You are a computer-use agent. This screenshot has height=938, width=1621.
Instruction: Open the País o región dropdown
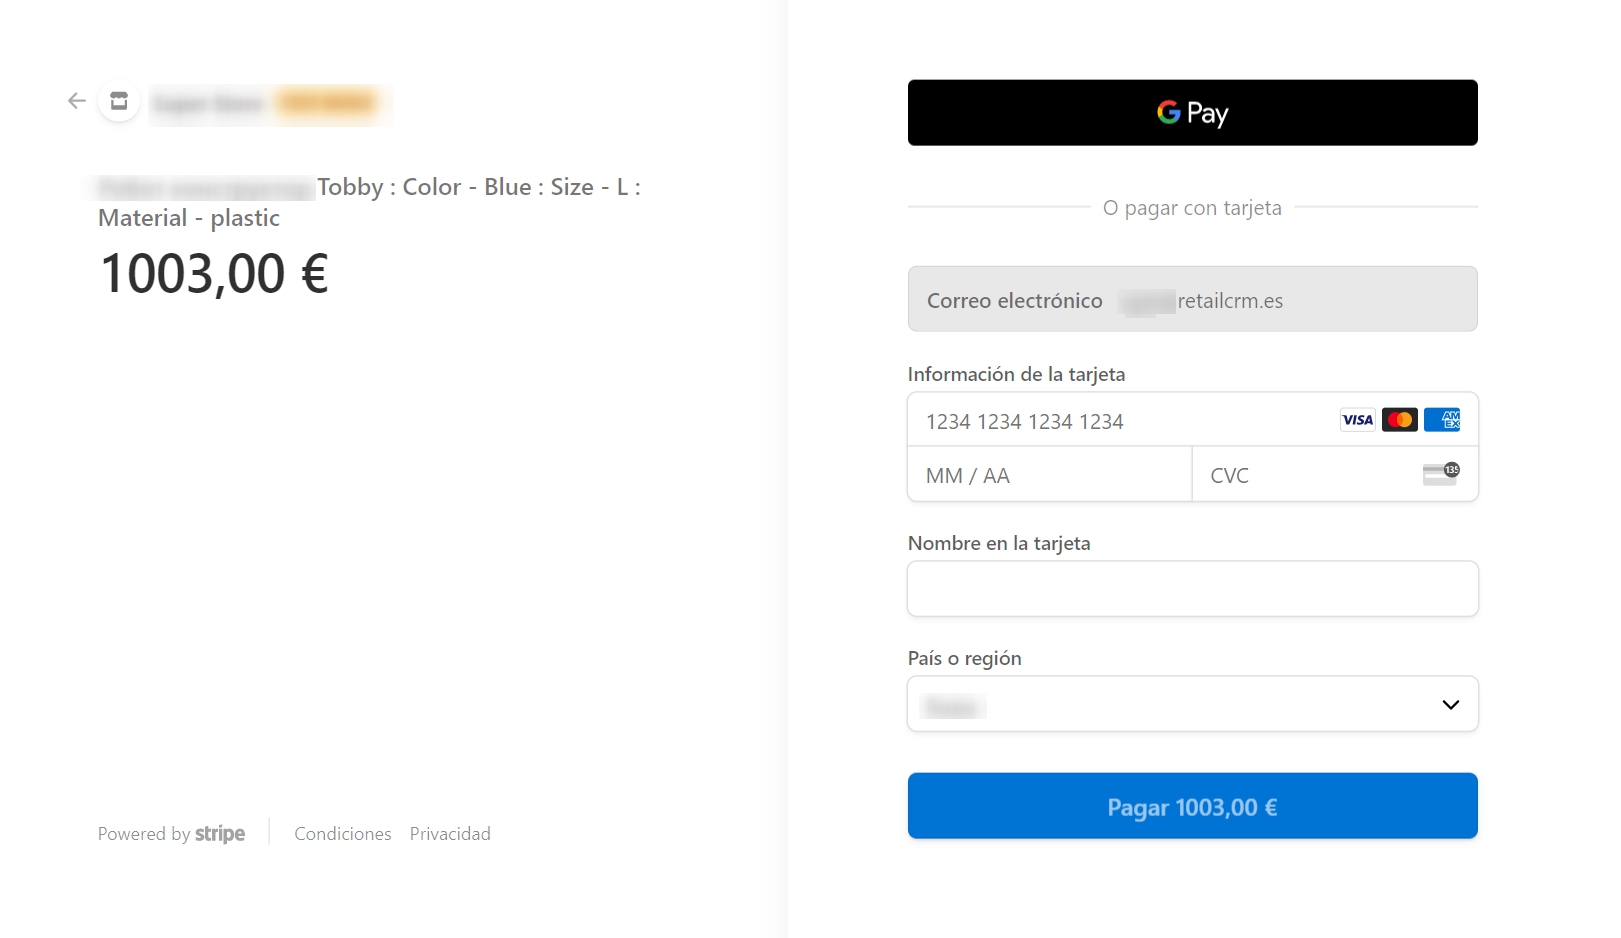1192,704
